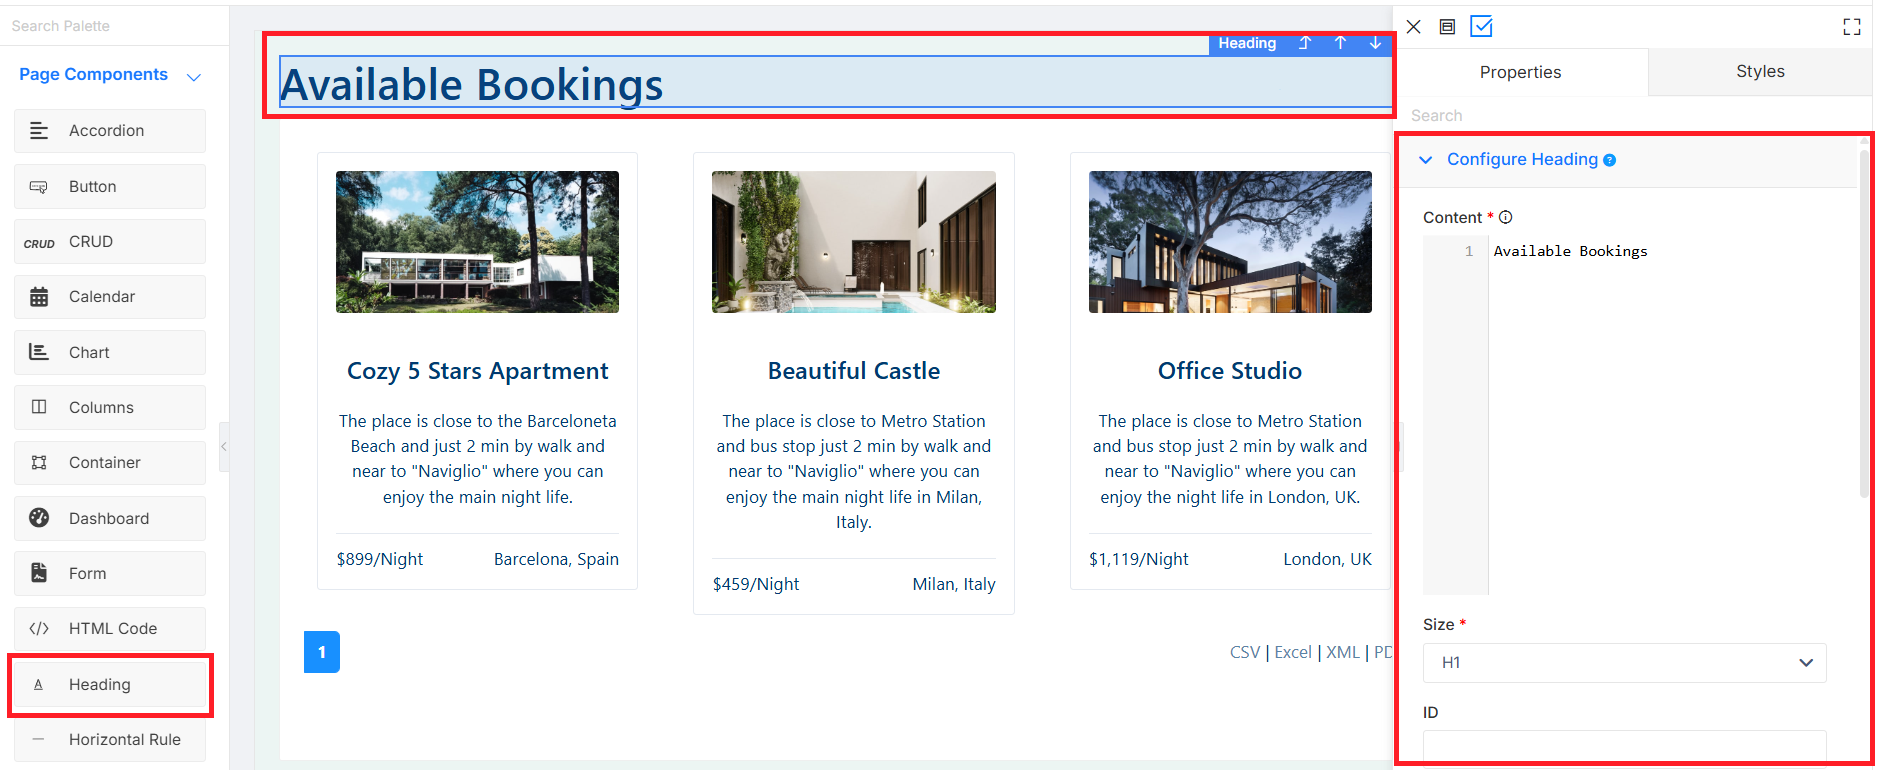1878x770 pixels.
Task: Click the Heading label tab on canvas
Action: [1247, 43]
